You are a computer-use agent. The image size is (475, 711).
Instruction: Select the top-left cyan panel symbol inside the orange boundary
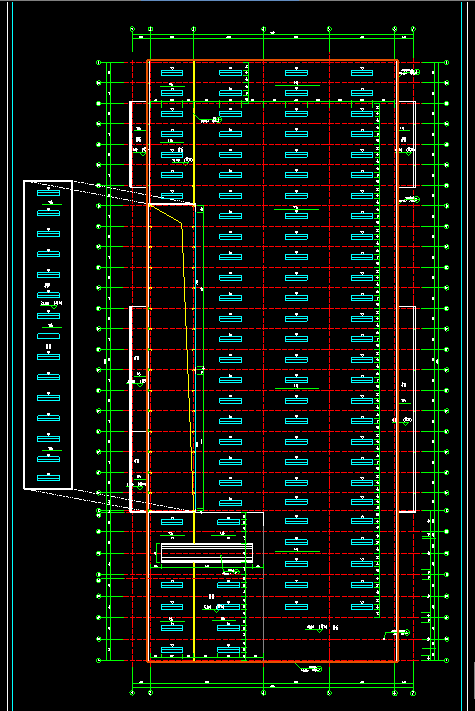click(172, 73)
